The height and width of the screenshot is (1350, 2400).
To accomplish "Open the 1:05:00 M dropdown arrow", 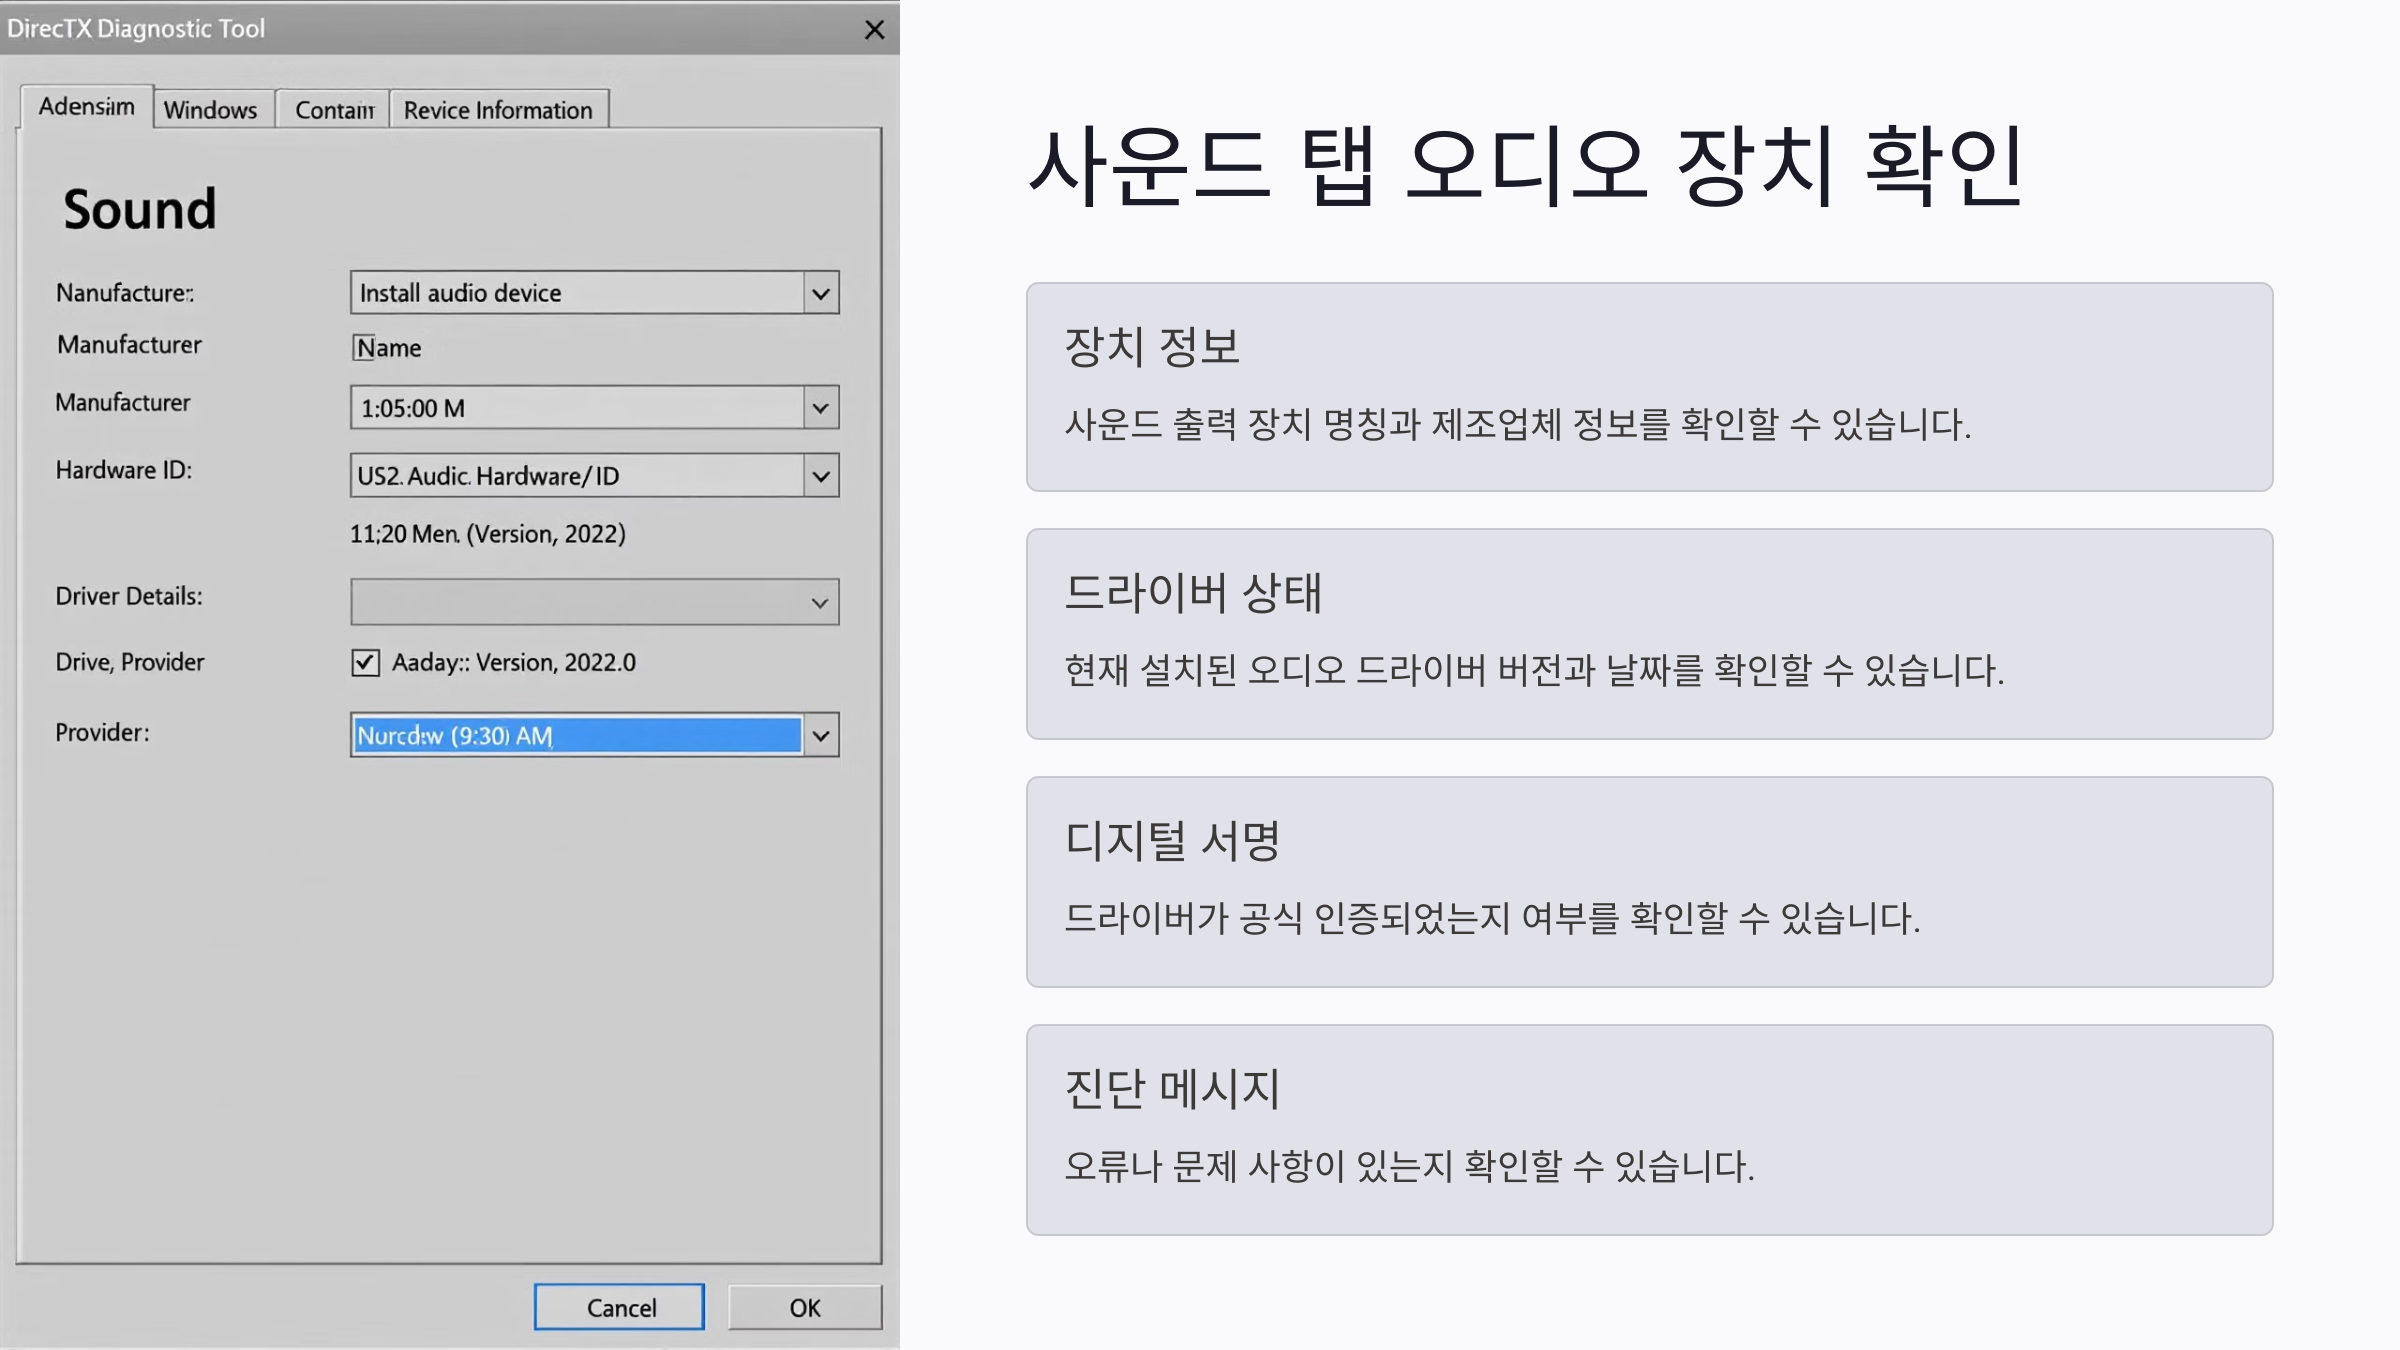I will (x=821, y=408).
